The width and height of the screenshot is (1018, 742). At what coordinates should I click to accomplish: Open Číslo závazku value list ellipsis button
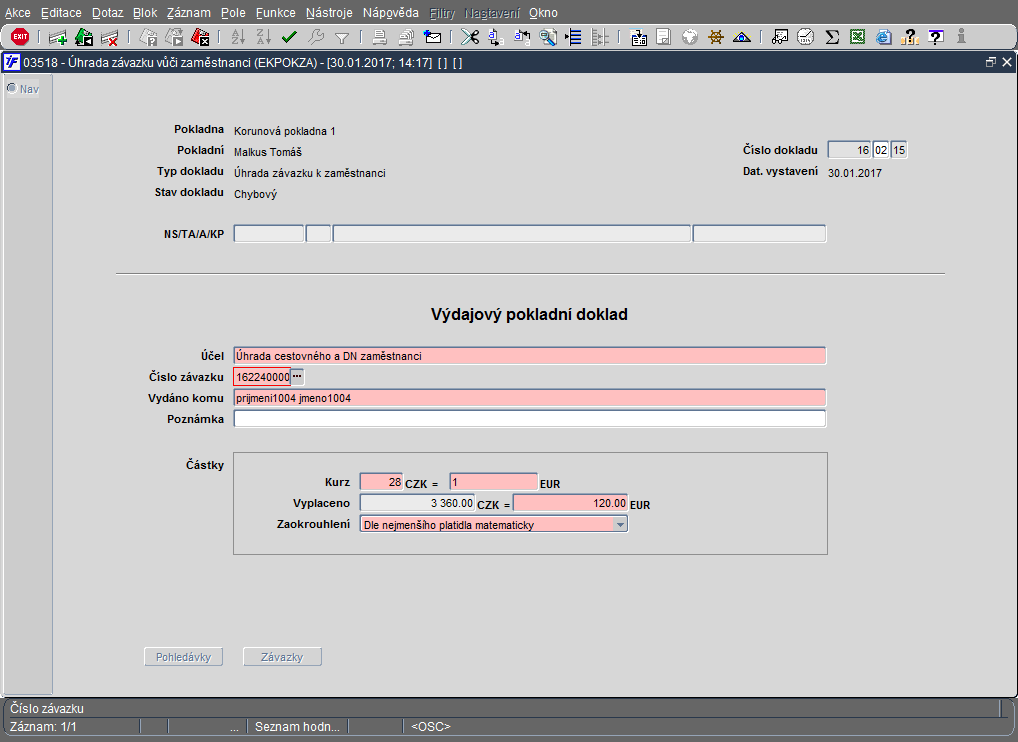[x=297, y=377]
